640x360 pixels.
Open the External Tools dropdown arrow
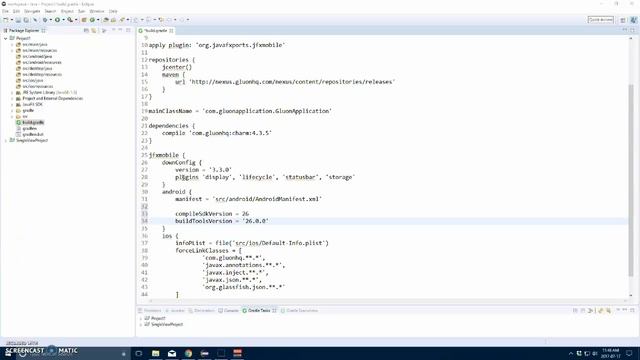pyautogui.click(x=76, y=20)
